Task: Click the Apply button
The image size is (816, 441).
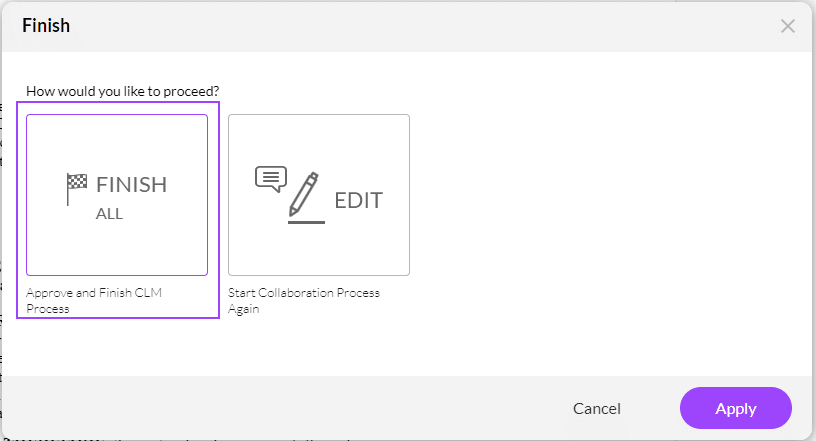Action: [x=736, y=408]
